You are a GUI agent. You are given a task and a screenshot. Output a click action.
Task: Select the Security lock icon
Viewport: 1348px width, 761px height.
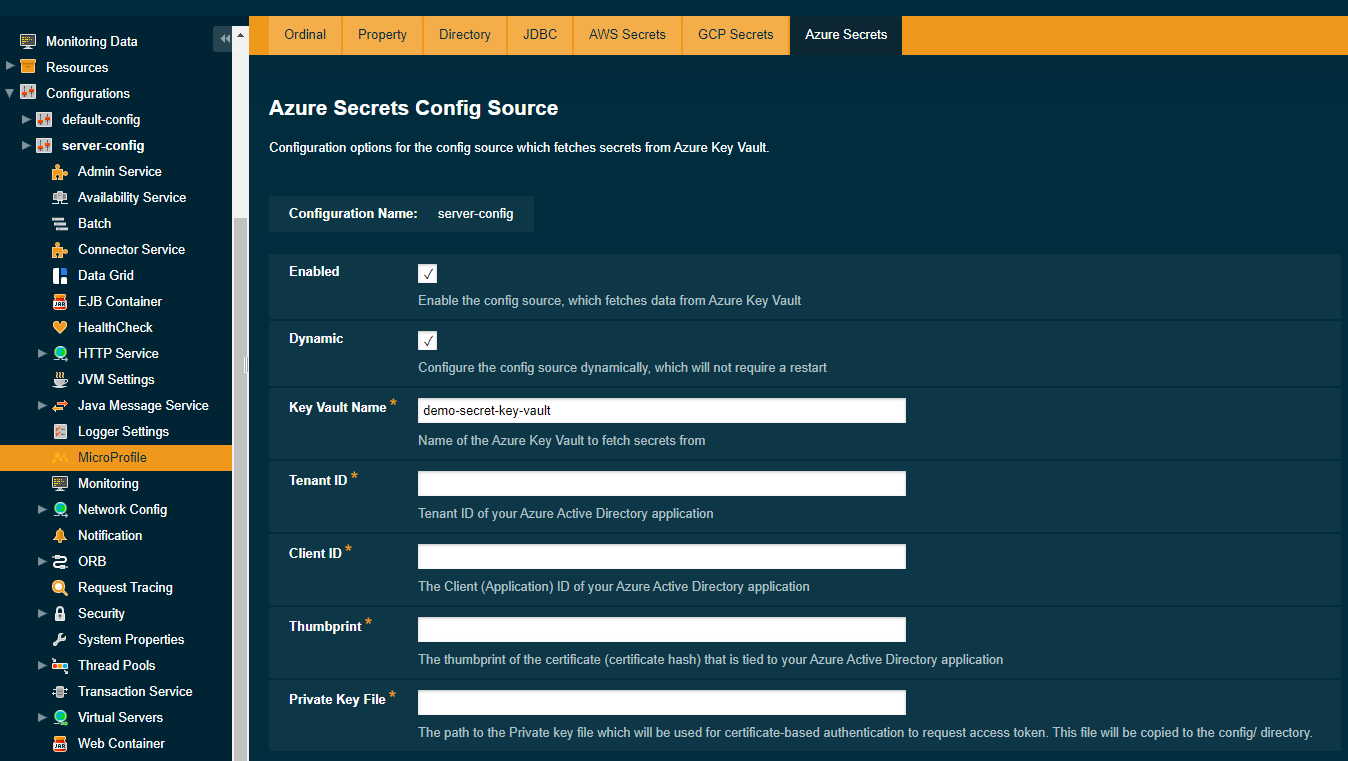tap(60, 613)
